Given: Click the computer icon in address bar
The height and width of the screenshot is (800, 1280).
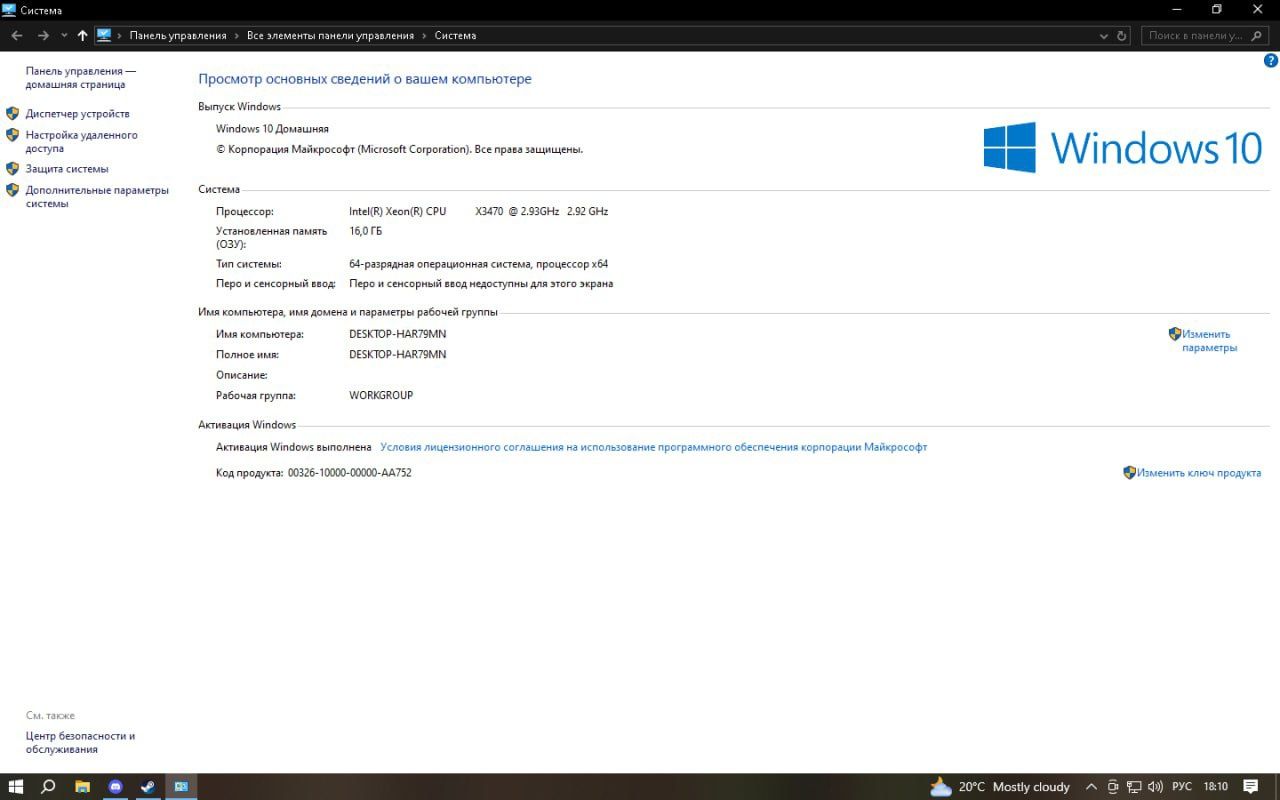Looking at the screenshot, I should click(x=104, y=35).
